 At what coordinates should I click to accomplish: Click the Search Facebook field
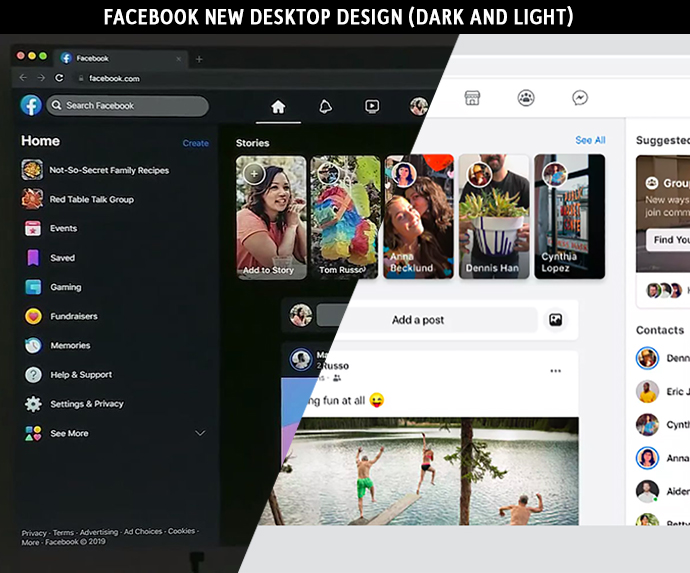[127, 106]
